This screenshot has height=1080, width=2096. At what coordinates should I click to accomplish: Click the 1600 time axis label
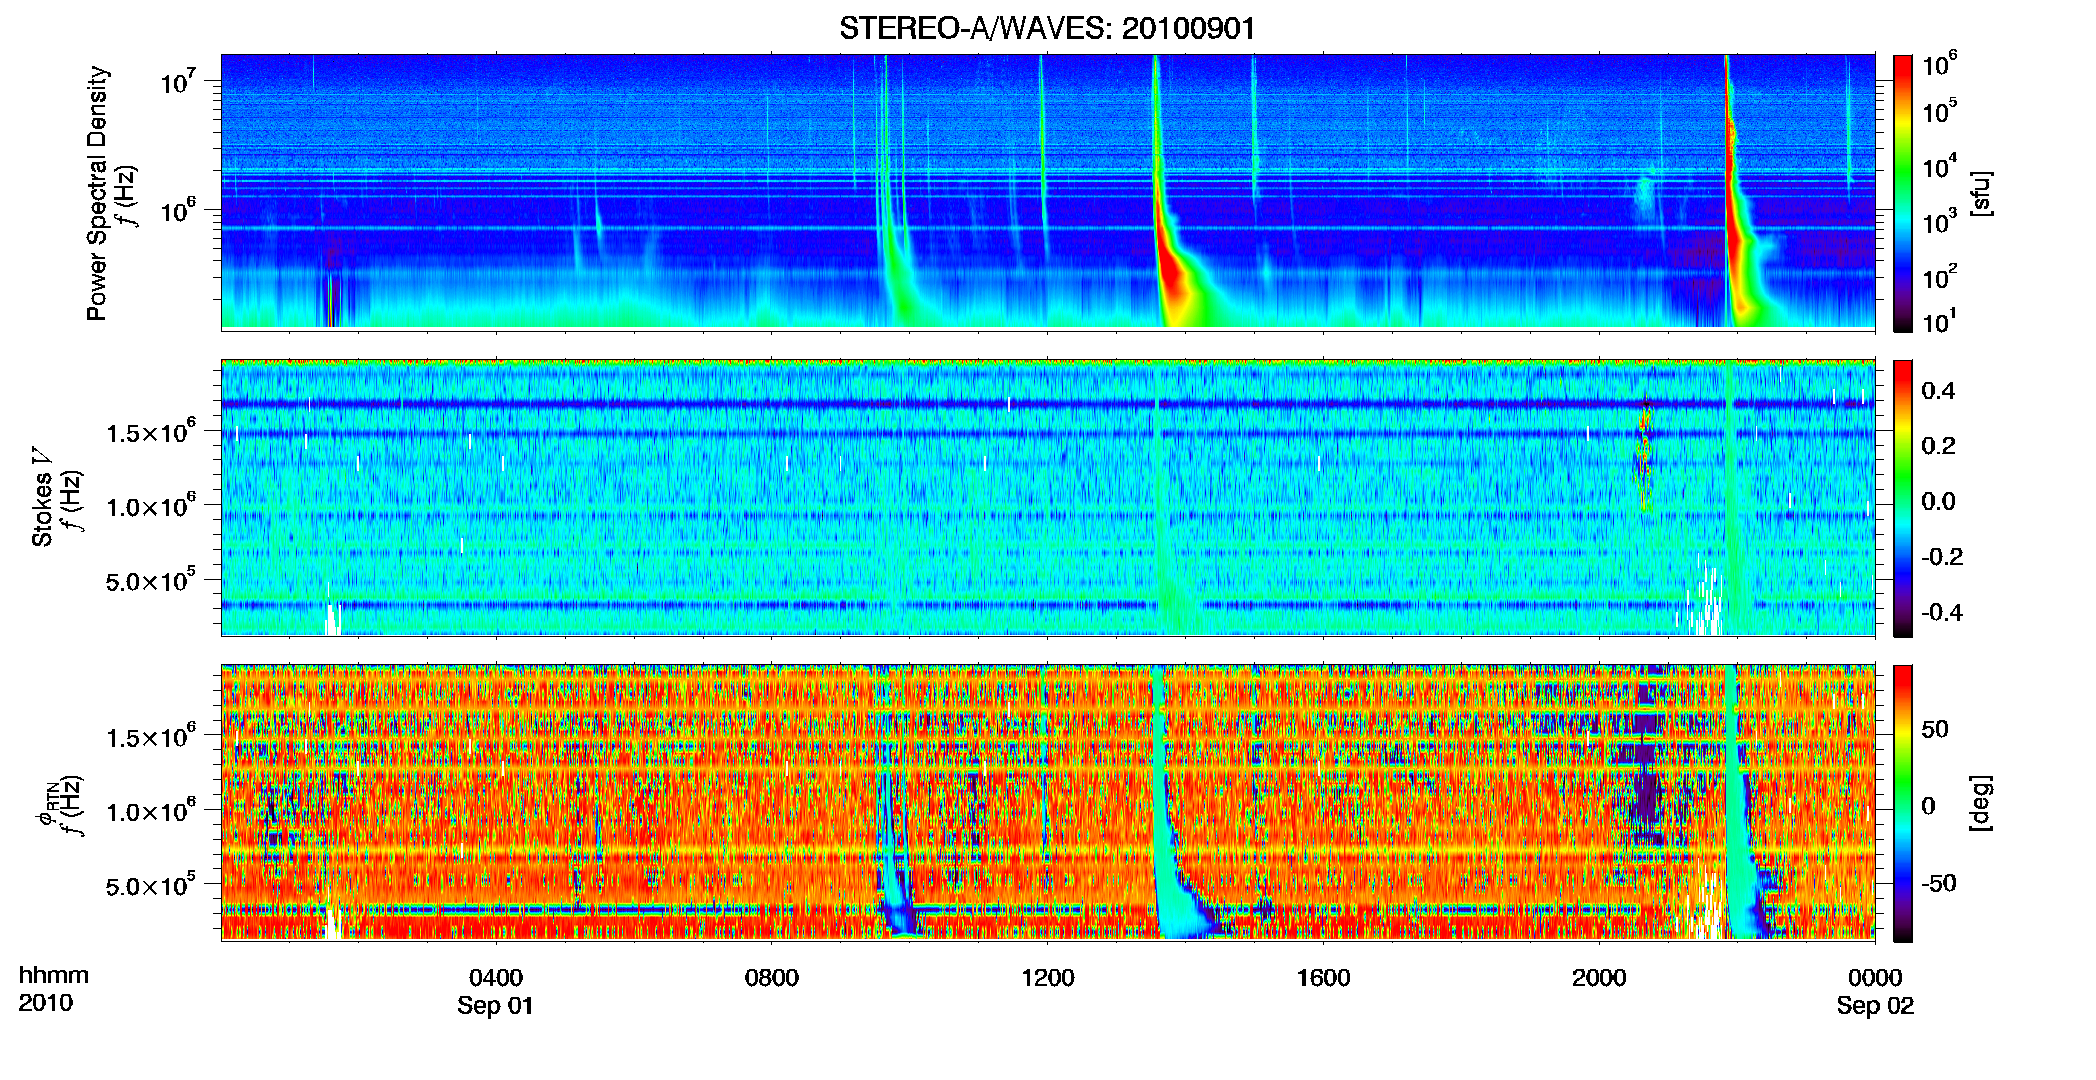1324,978
